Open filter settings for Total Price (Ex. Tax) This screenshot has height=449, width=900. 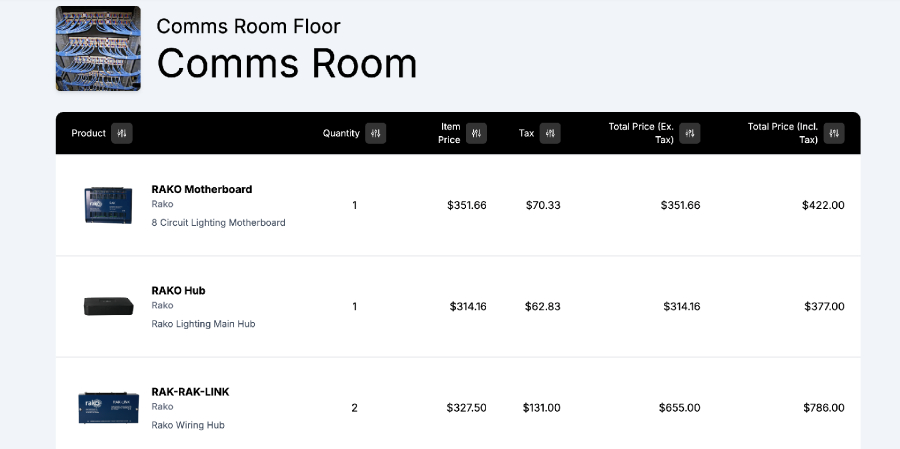pyautogui.click(x=690, y=133)
